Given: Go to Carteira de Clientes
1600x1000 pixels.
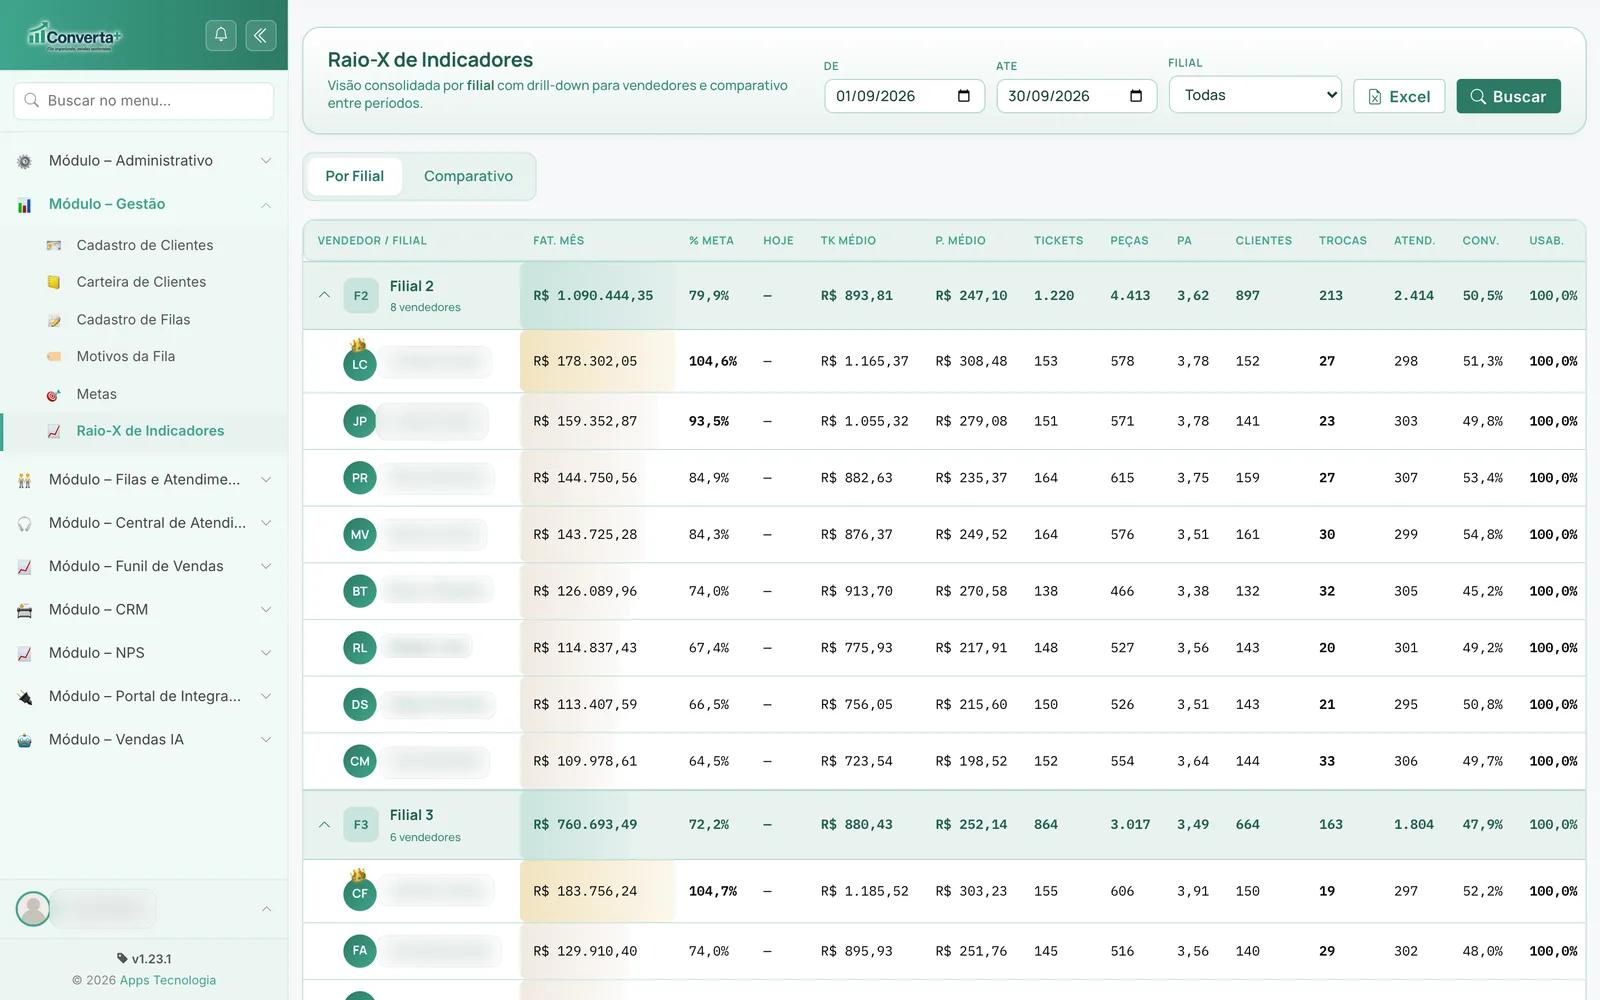Looking at the screenshot, I should pos(144,282).
